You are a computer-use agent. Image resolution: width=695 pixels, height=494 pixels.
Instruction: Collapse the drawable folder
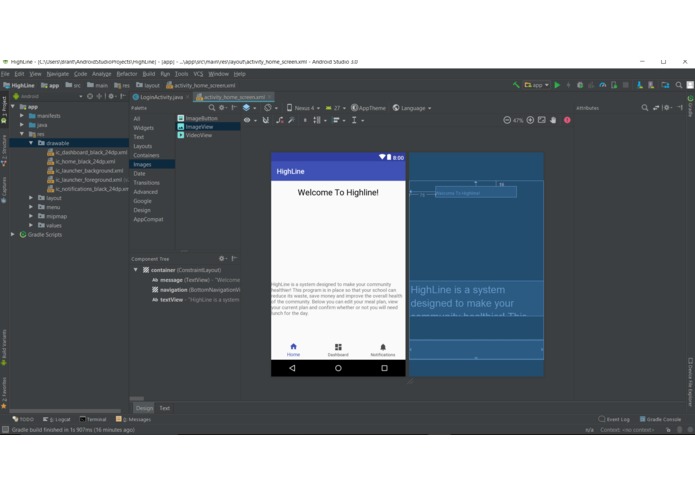tap(31, 143)
